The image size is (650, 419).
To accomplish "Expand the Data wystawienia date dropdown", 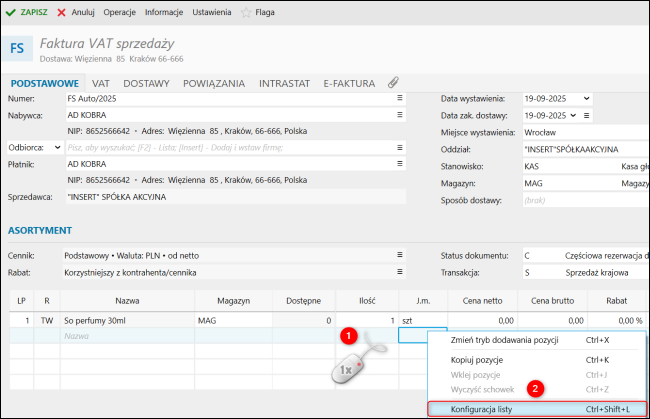I will (586, 99).
